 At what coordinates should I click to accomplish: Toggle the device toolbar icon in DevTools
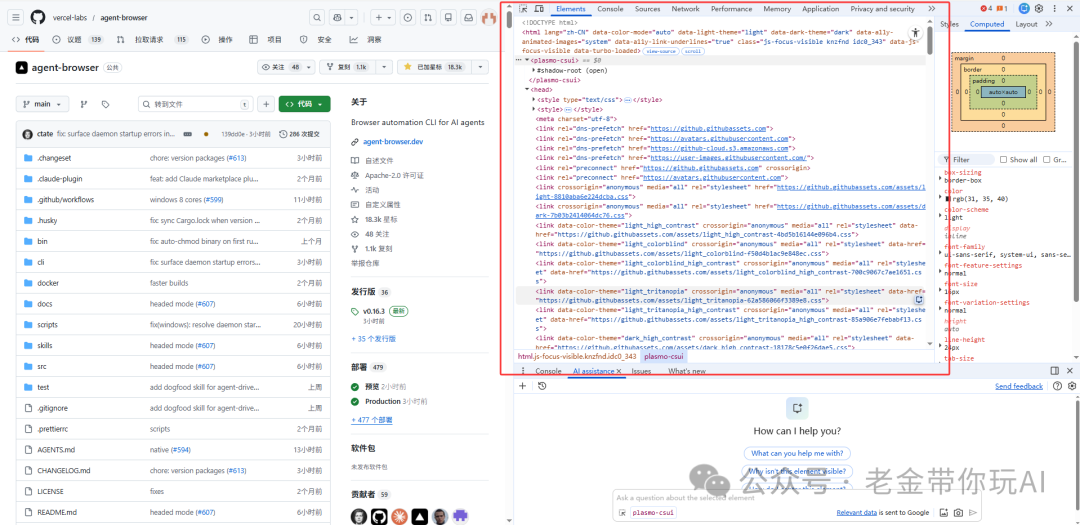[x=540, y=9]
